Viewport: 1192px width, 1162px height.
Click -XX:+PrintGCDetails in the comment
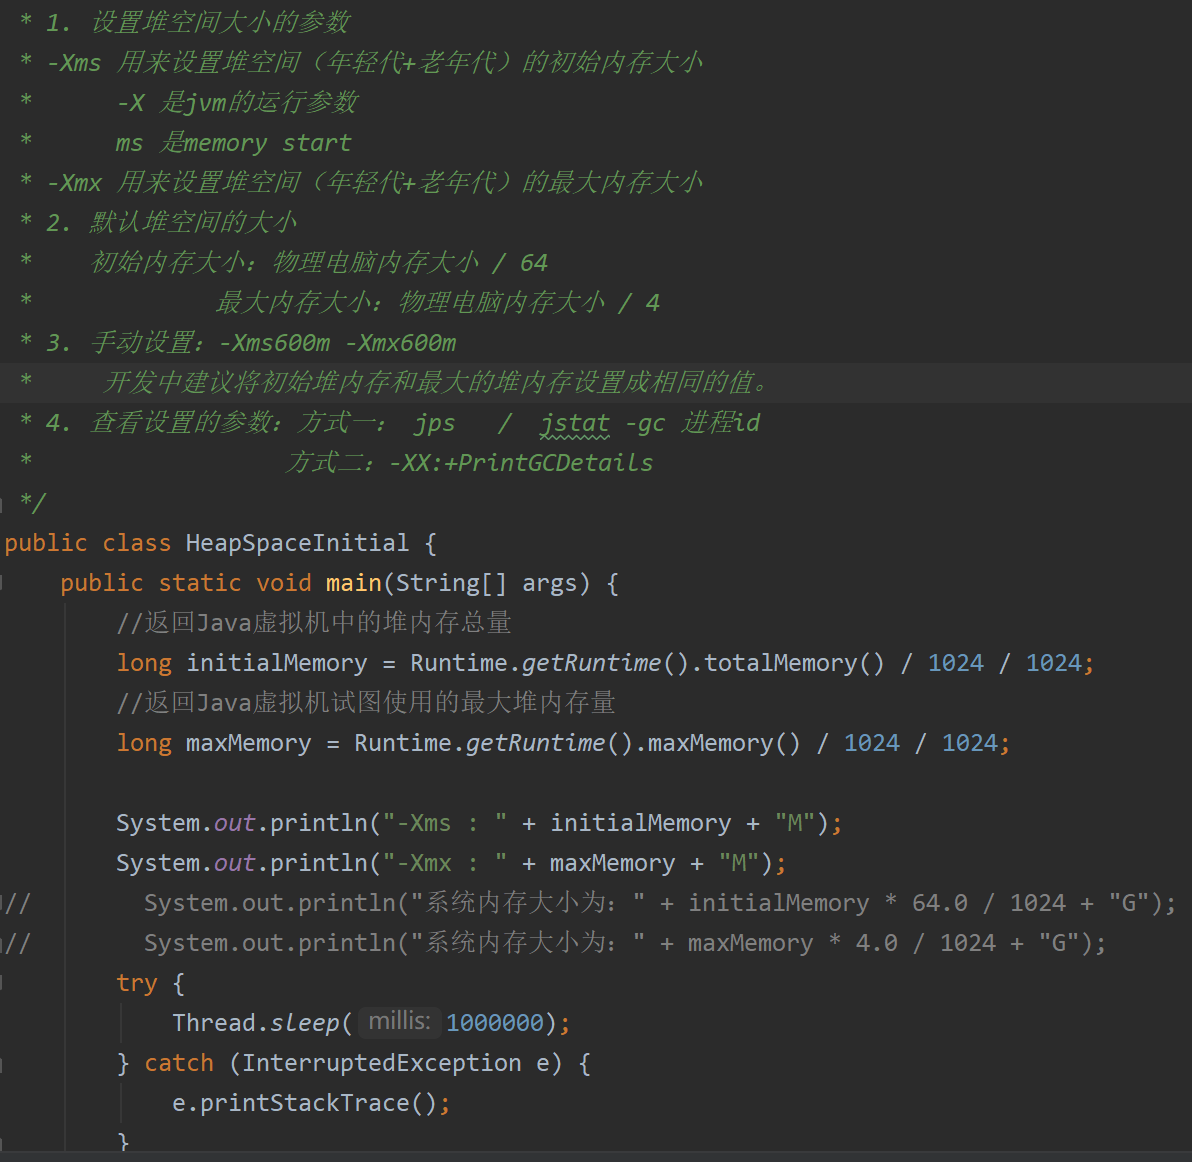click(522, 463)
